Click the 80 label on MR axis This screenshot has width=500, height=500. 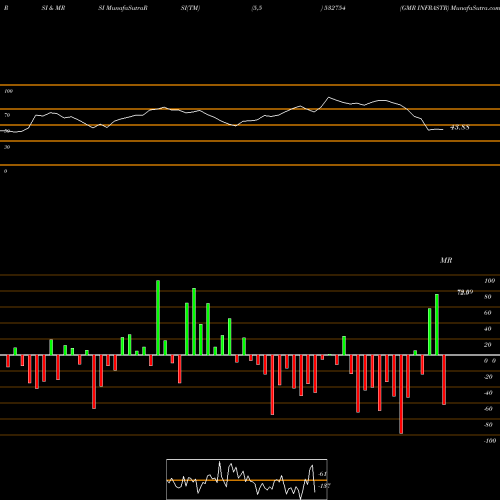pyautogui.click(x=488, y=297)
